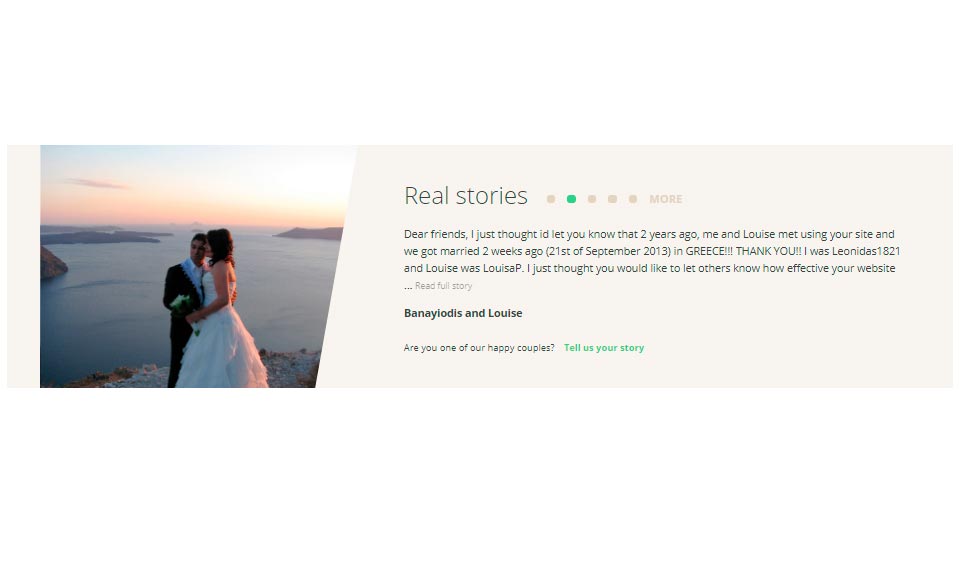Open the MORE stories link

pyautogui.click(x=666, y=199)
